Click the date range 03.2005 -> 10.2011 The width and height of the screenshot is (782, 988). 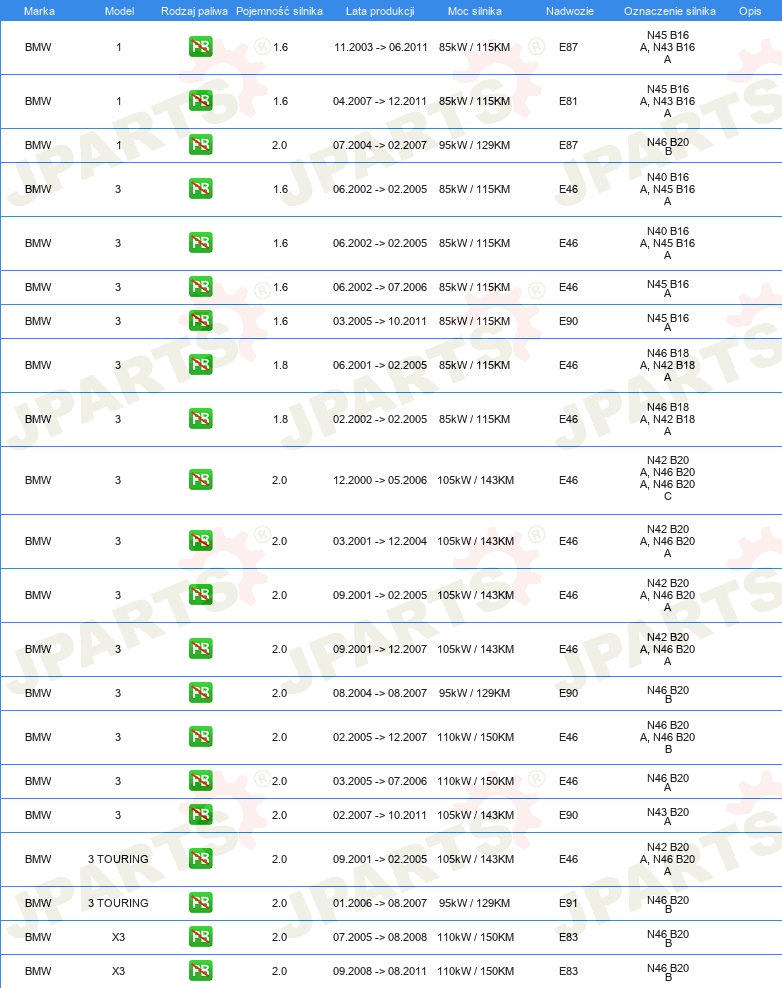click(380, 321)
